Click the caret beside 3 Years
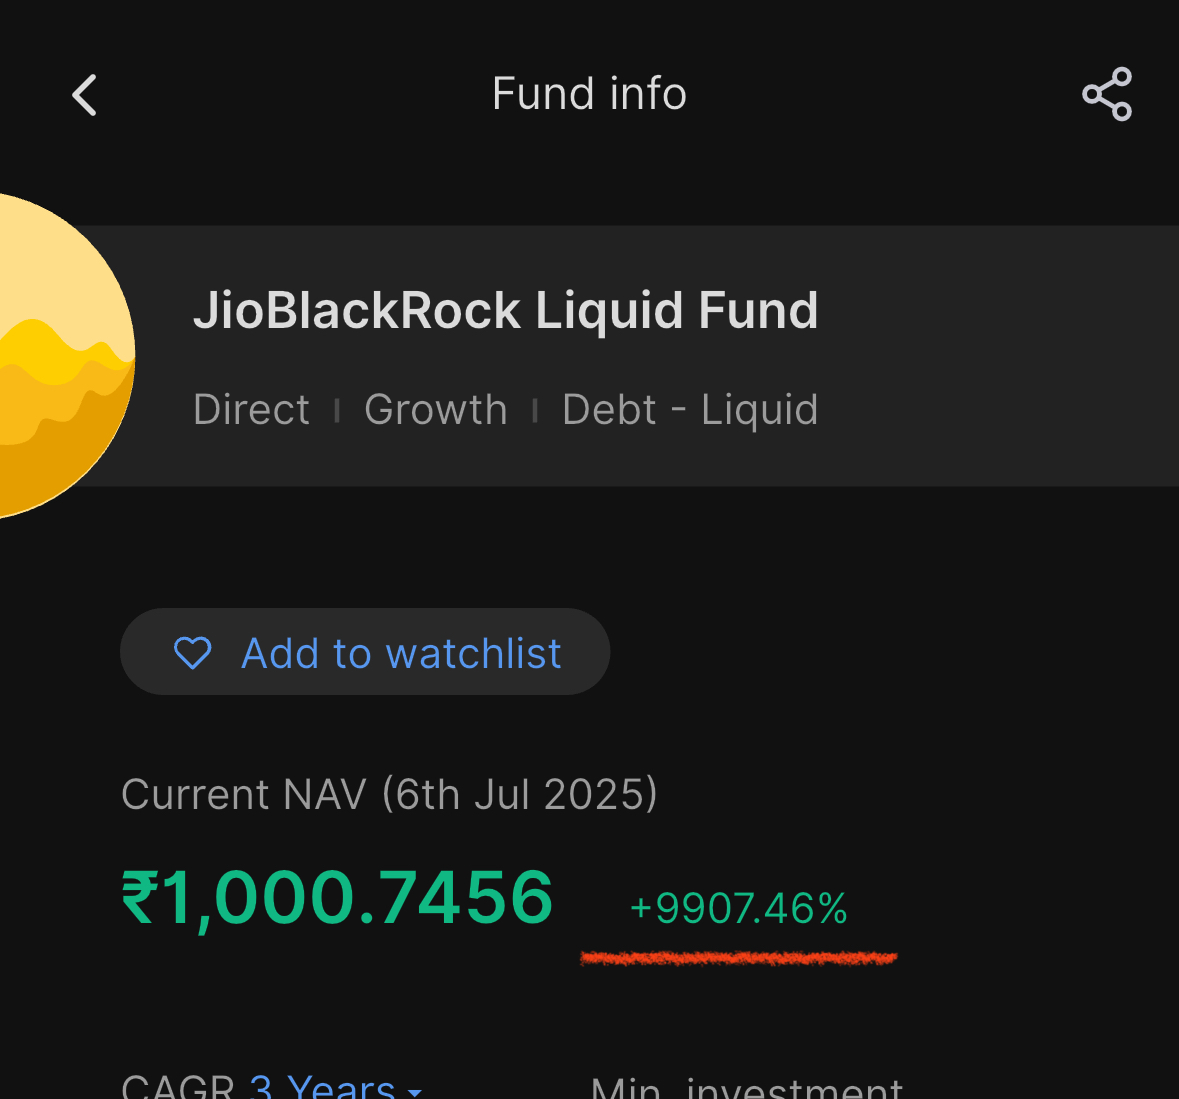The height and width of the screenshot is (1099, 1179). (415, 1091)
